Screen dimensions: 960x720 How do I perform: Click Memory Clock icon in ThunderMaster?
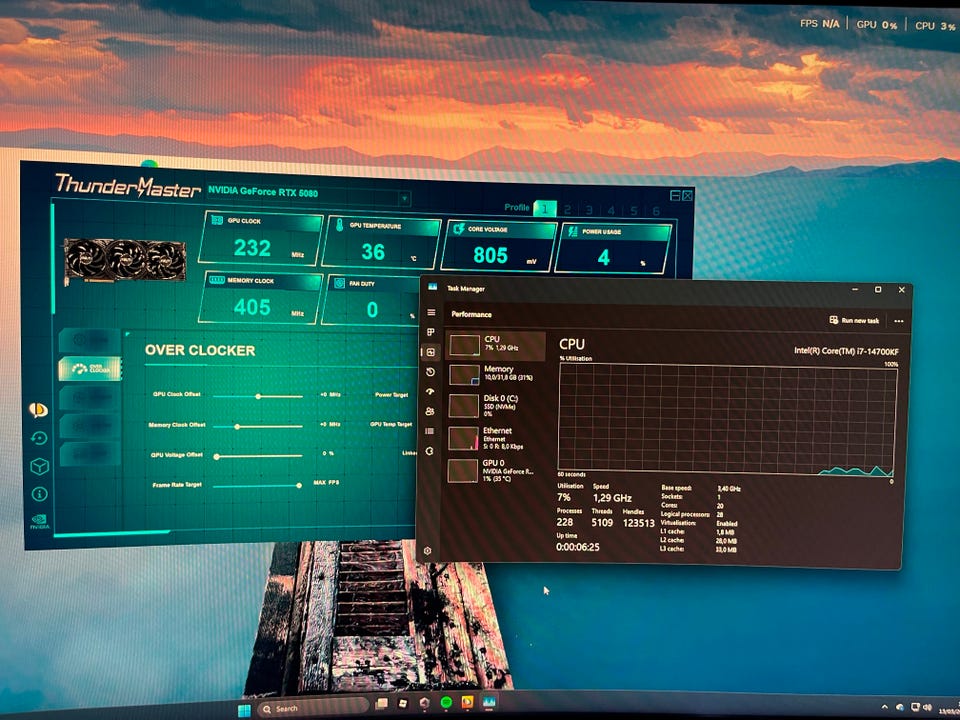point(217,280)
